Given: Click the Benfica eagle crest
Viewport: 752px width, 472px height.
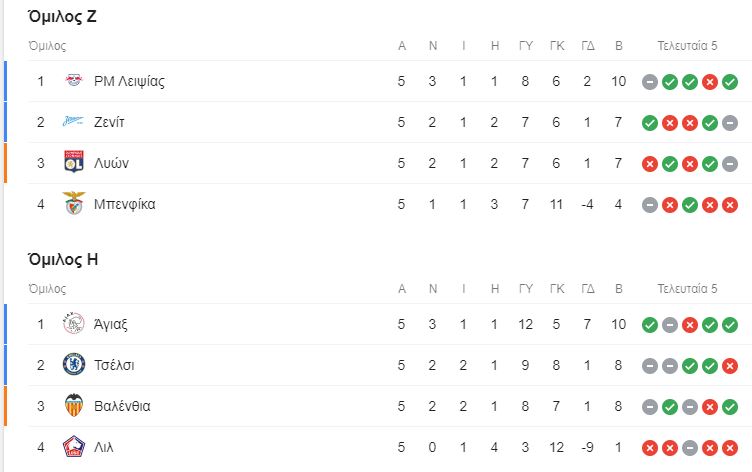Looking at the screenshot, I should 74,203.
